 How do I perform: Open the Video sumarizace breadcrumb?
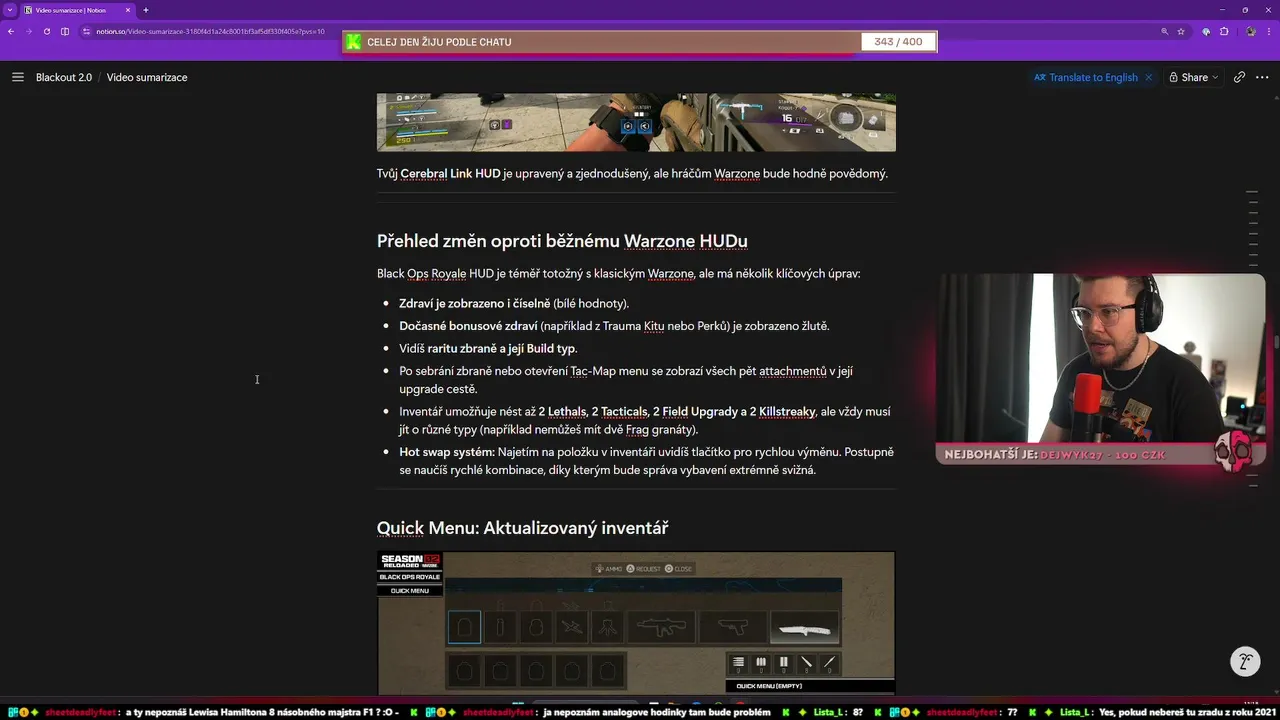[147, 77]
